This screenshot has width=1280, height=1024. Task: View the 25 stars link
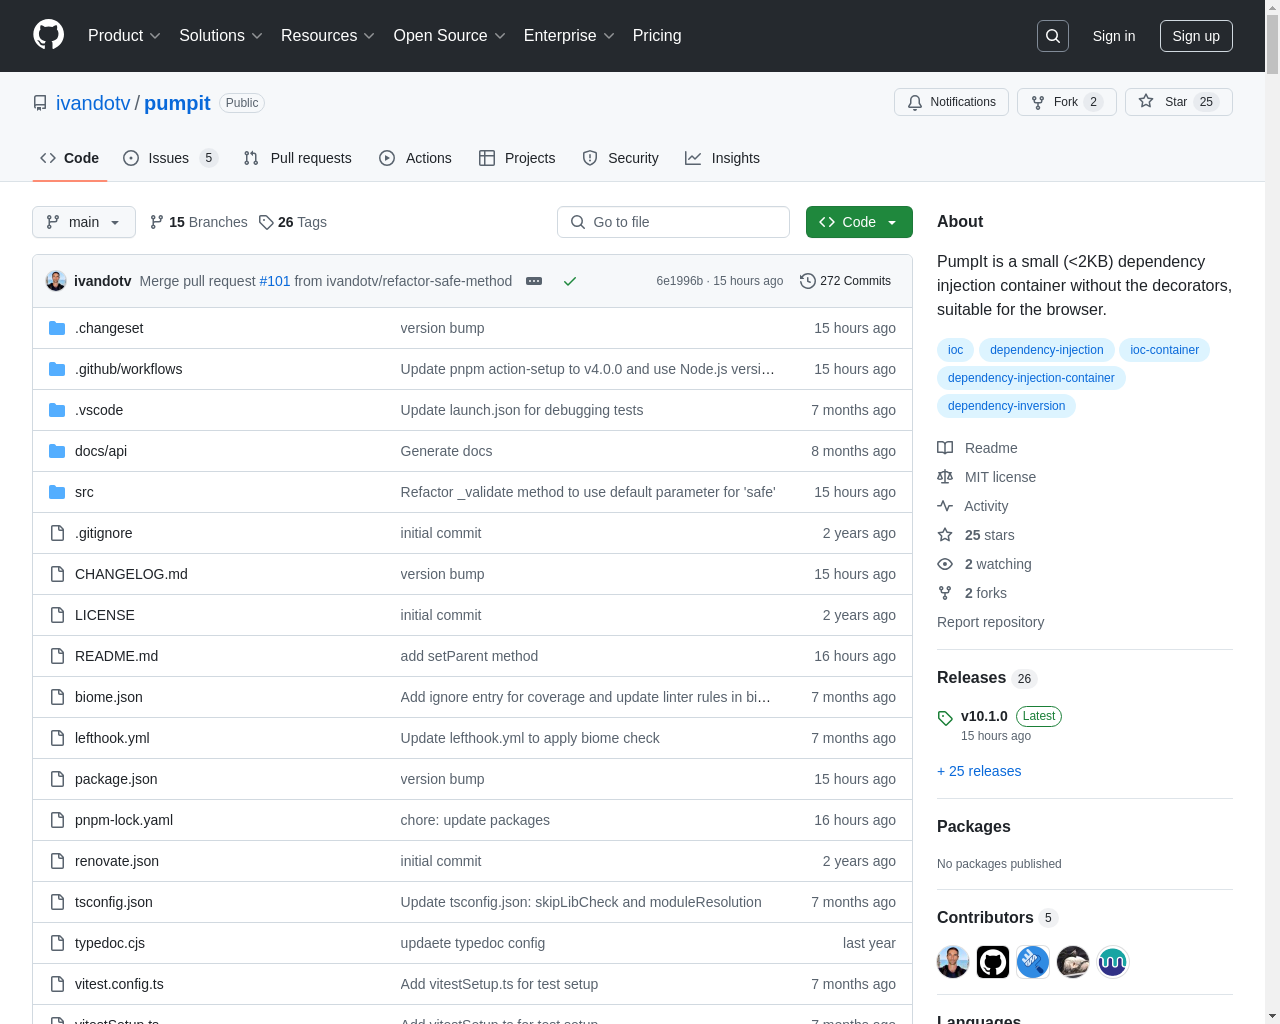tap(975, 535)
